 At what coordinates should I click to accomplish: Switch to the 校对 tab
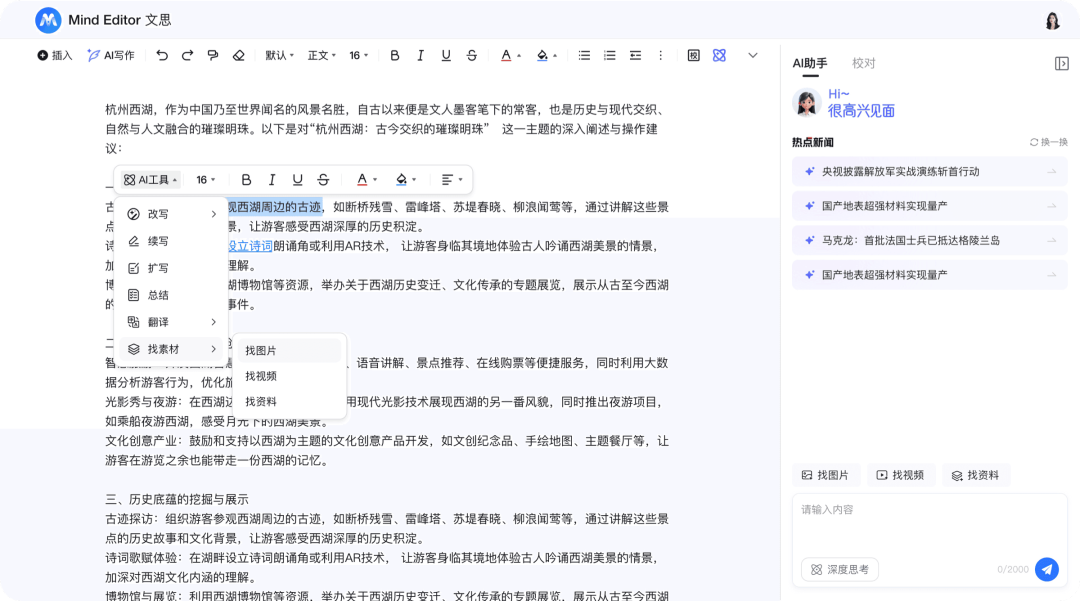(863, 63)
